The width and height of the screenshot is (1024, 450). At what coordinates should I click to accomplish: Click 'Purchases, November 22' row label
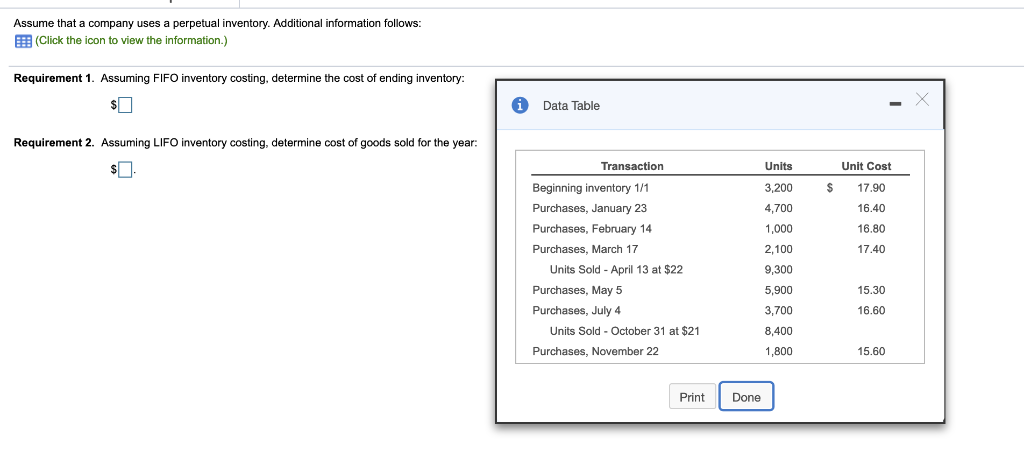coord(596,351)
